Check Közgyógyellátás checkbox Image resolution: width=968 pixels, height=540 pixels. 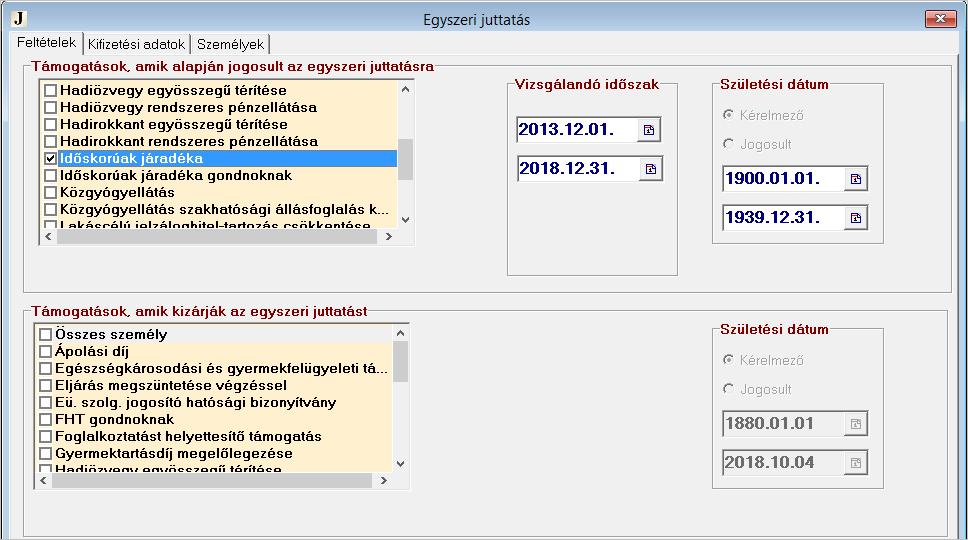coord(51,193)
